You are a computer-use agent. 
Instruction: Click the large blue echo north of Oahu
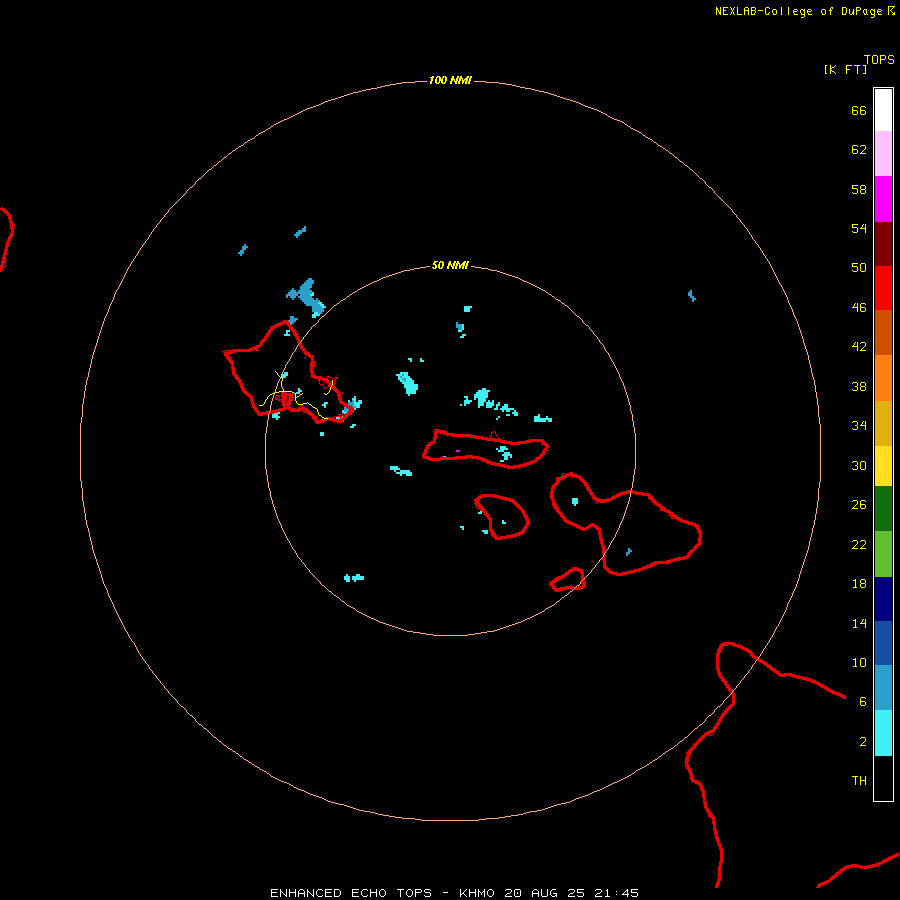pos(307,297)
